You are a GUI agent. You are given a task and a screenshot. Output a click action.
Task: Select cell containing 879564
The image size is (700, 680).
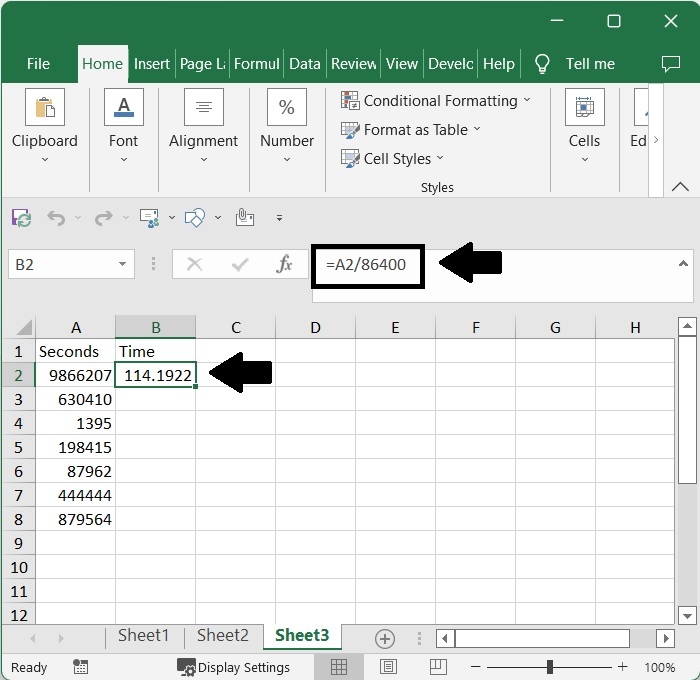[x=75, y=519]
